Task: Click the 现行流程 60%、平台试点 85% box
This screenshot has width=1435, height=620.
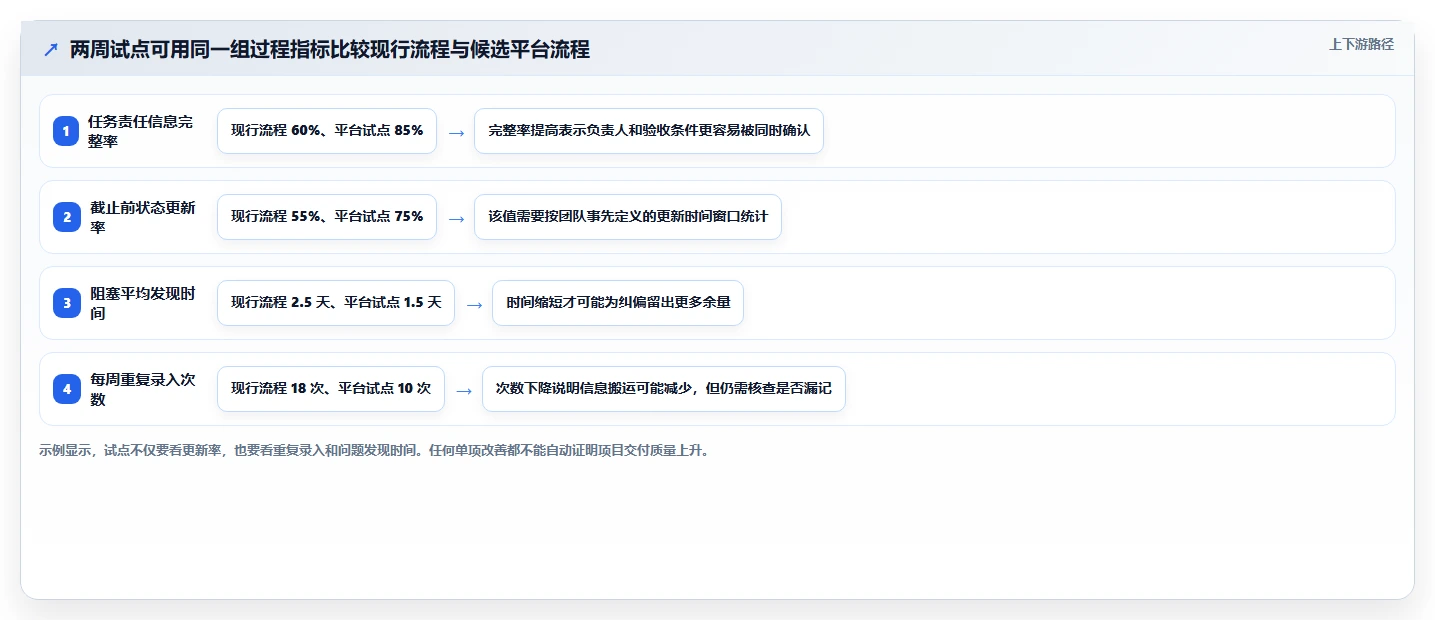Action: coord(327,131)
